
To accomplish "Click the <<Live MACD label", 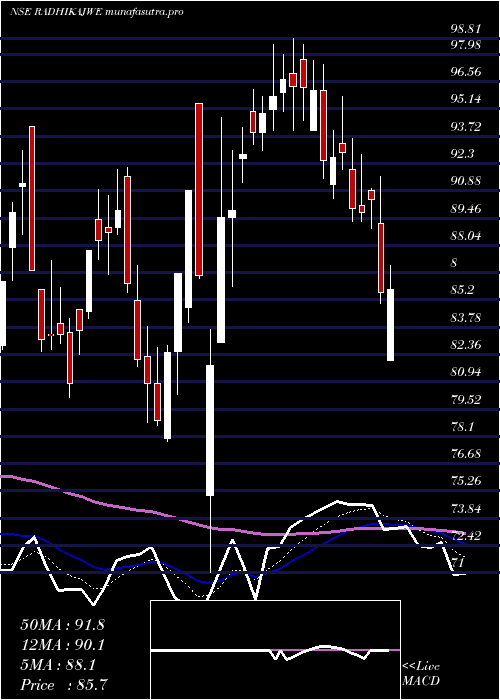I will (421, 673).
